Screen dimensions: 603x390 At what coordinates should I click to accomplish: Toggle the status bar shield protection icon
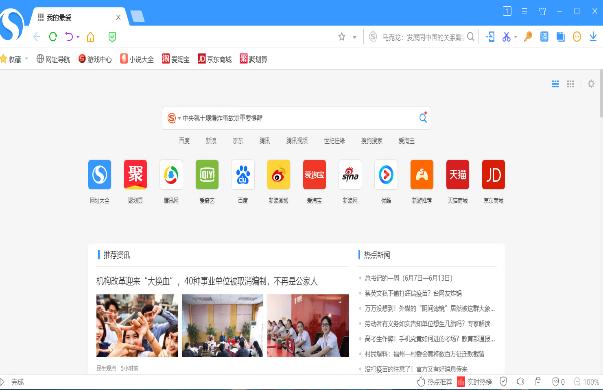pyautogui.click(x=503, y=382)
